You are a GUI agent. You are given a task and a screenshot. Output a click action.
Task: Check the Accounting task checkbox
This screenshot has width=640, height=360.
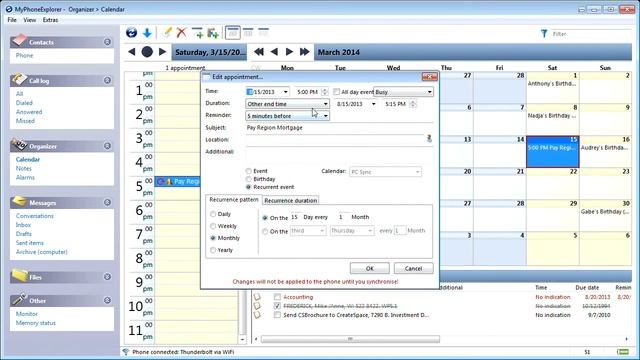coord(278,297)
